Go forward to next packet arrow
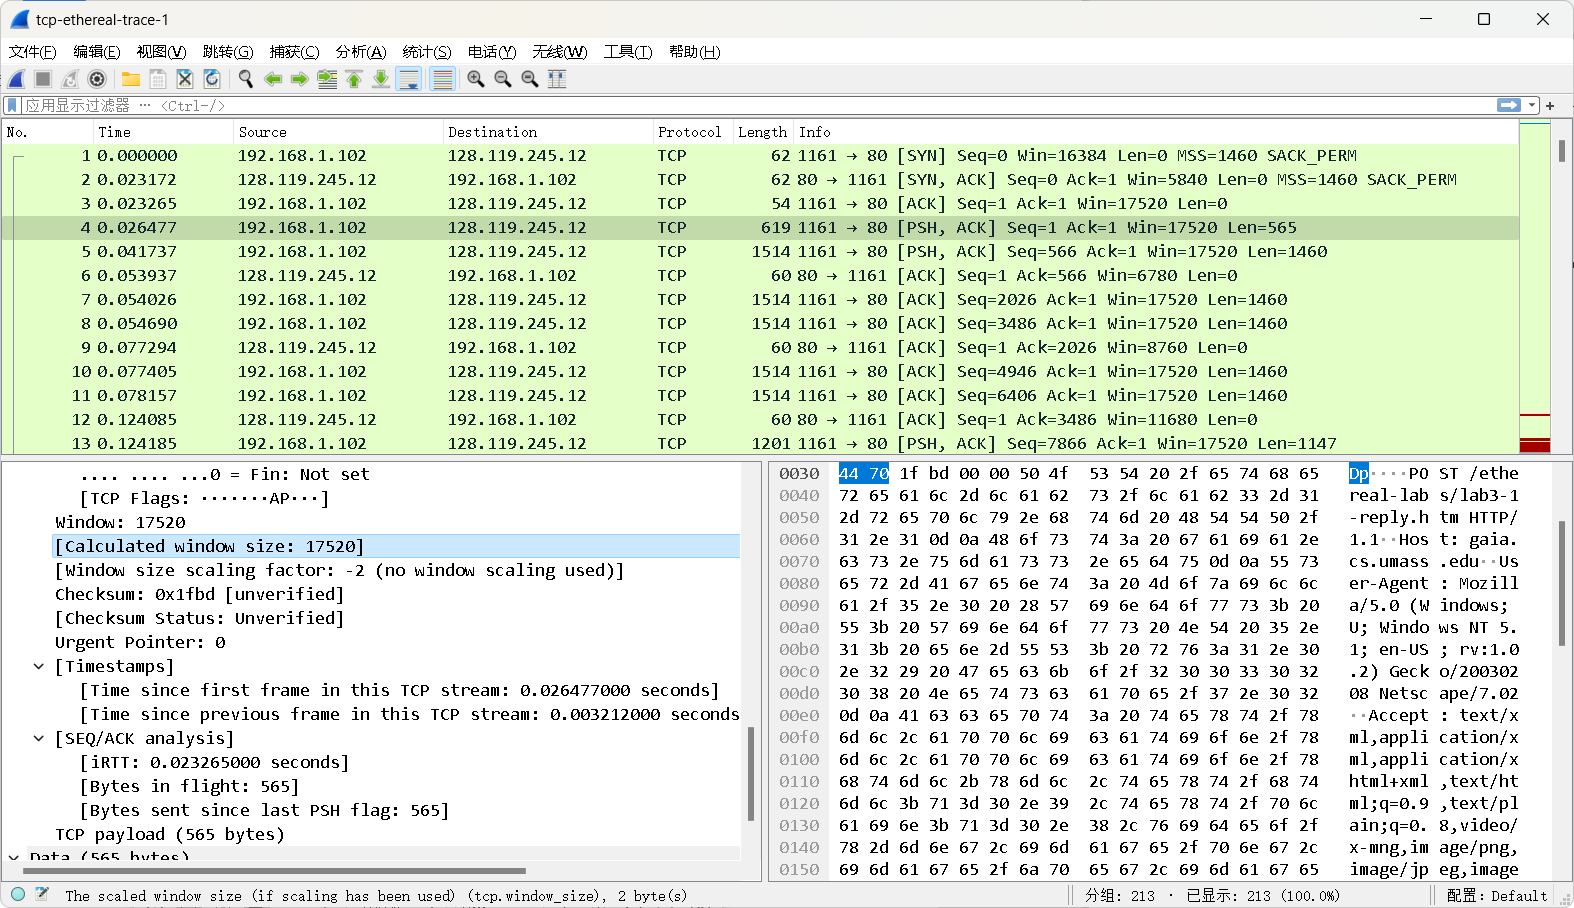1574x908 pixels. click(300, 79)
